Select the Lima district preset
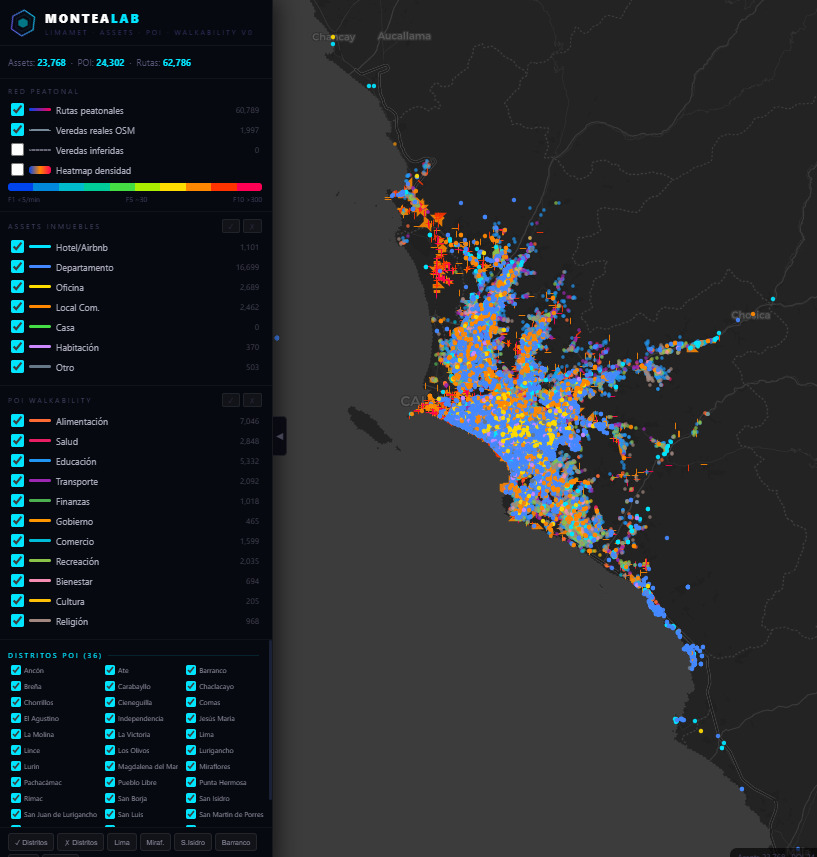 point(122,842)
